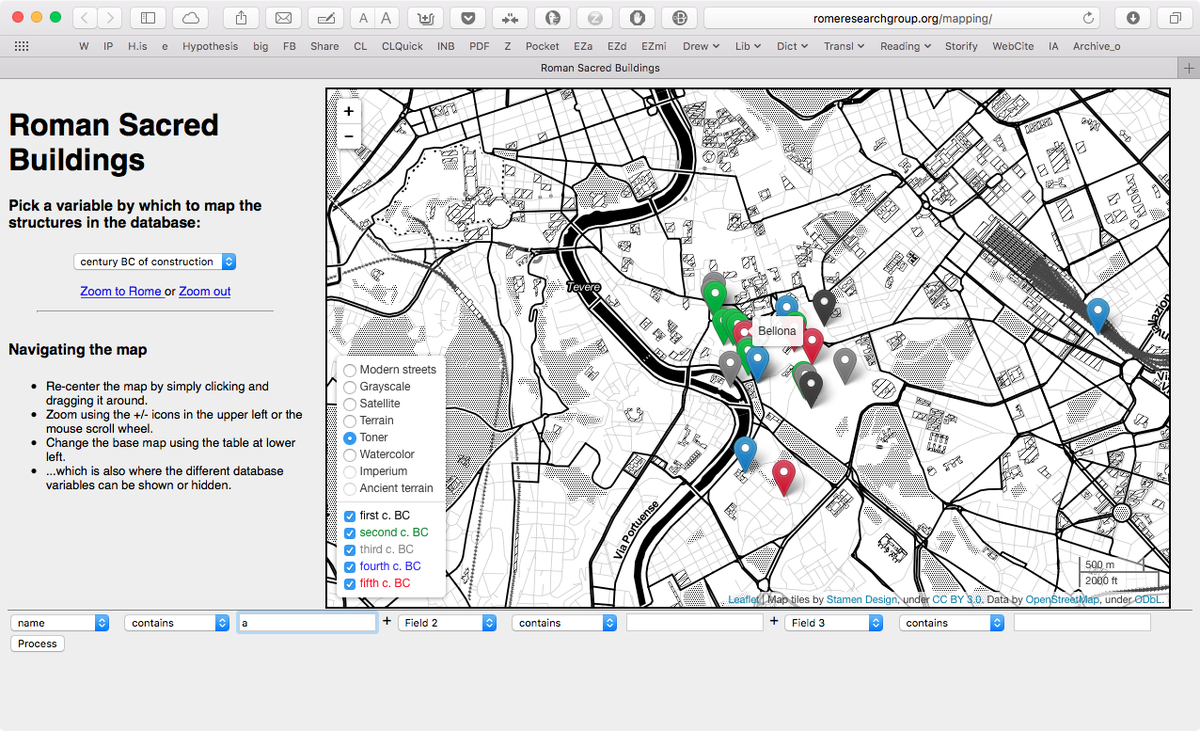Uncheck the "first c. BC" checkbox
Viewport: 1200px width, 731px height.
click(350, 515)
